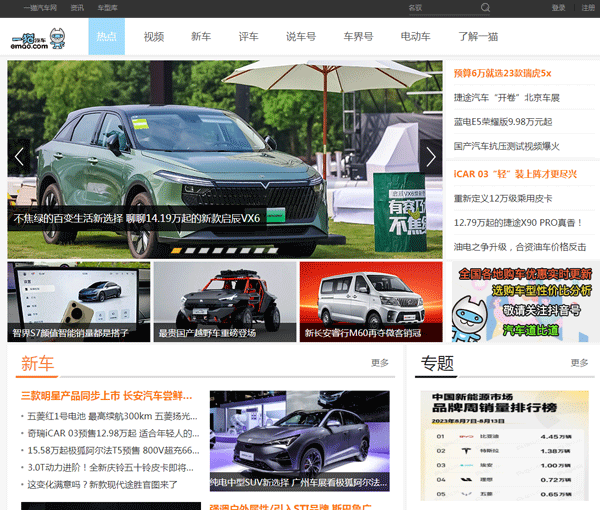Click 资讯 in top bar
600x510 pixels.
point(77,8)
